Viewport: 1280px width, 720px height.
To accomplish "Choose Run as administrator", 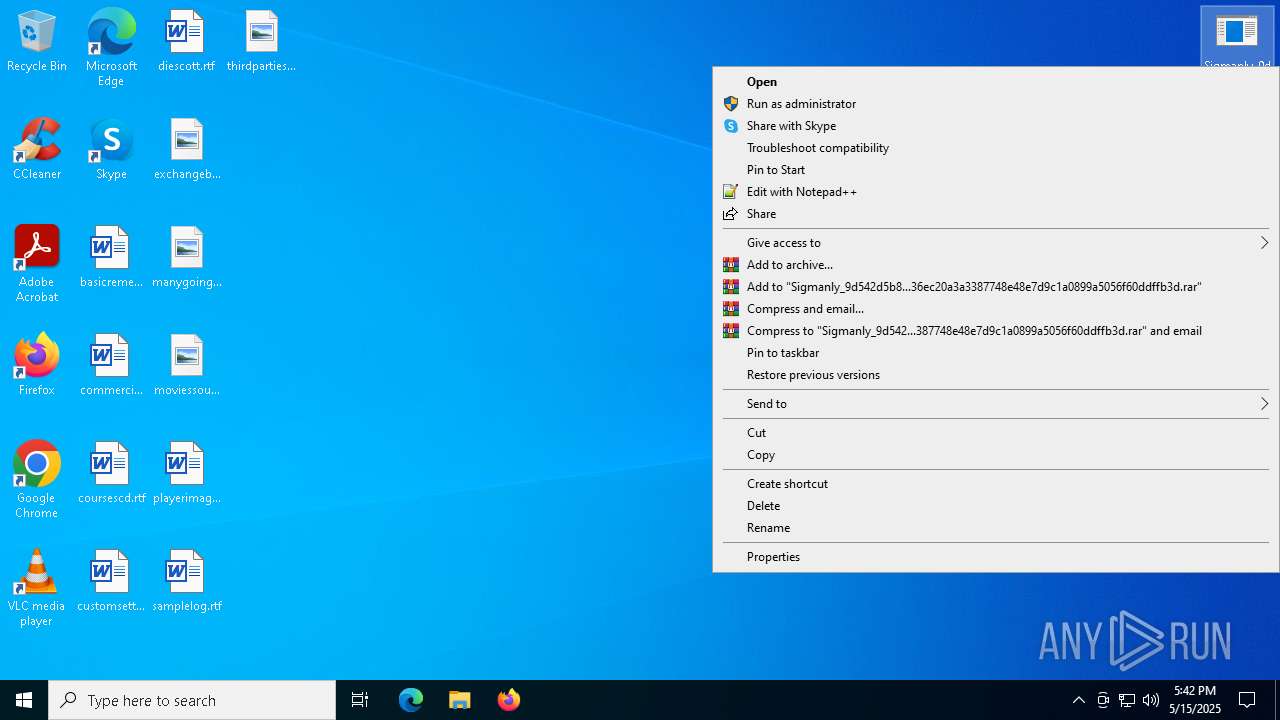I will pyautogui.click(x=996, y=104).
